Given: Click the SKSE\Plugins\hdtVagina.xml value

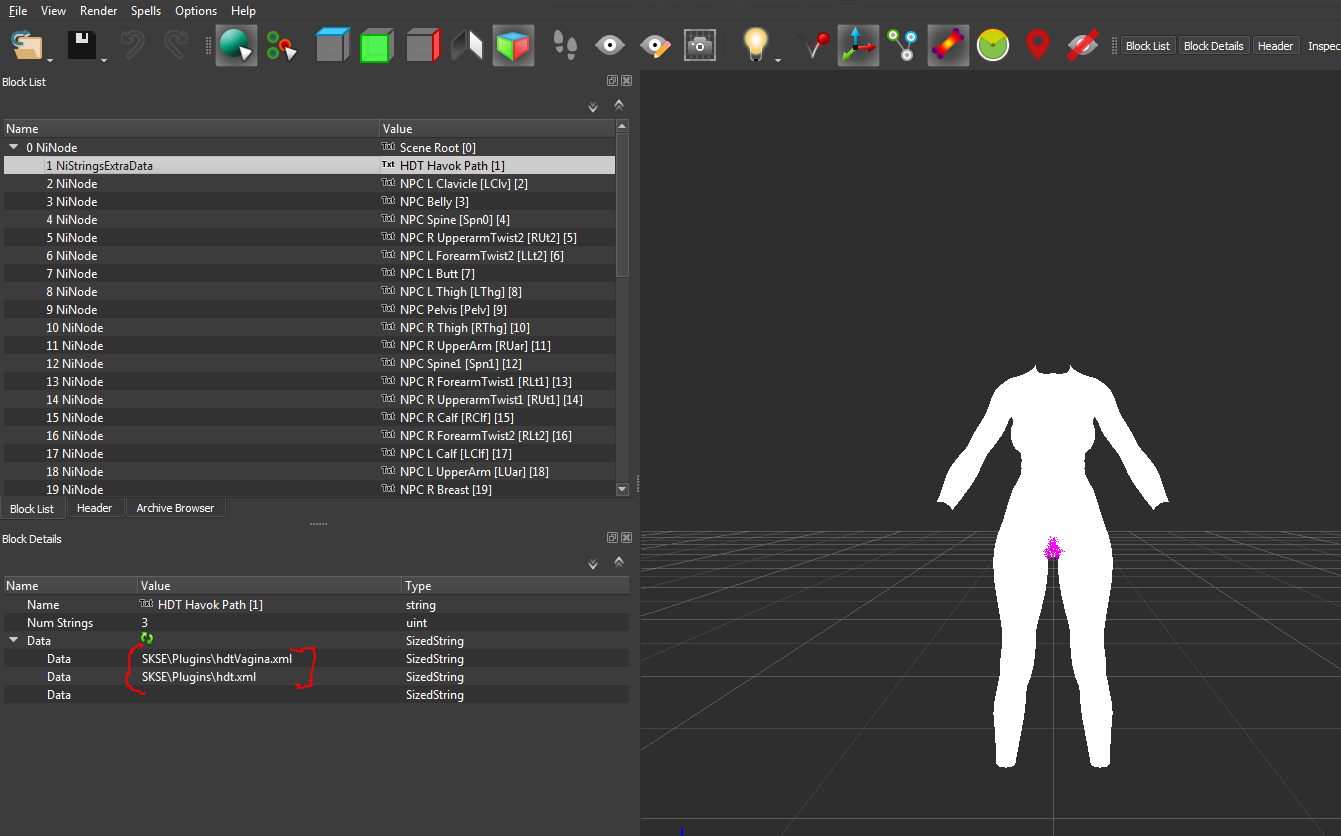Looking at the screenshot, I should tap(217, 658).
